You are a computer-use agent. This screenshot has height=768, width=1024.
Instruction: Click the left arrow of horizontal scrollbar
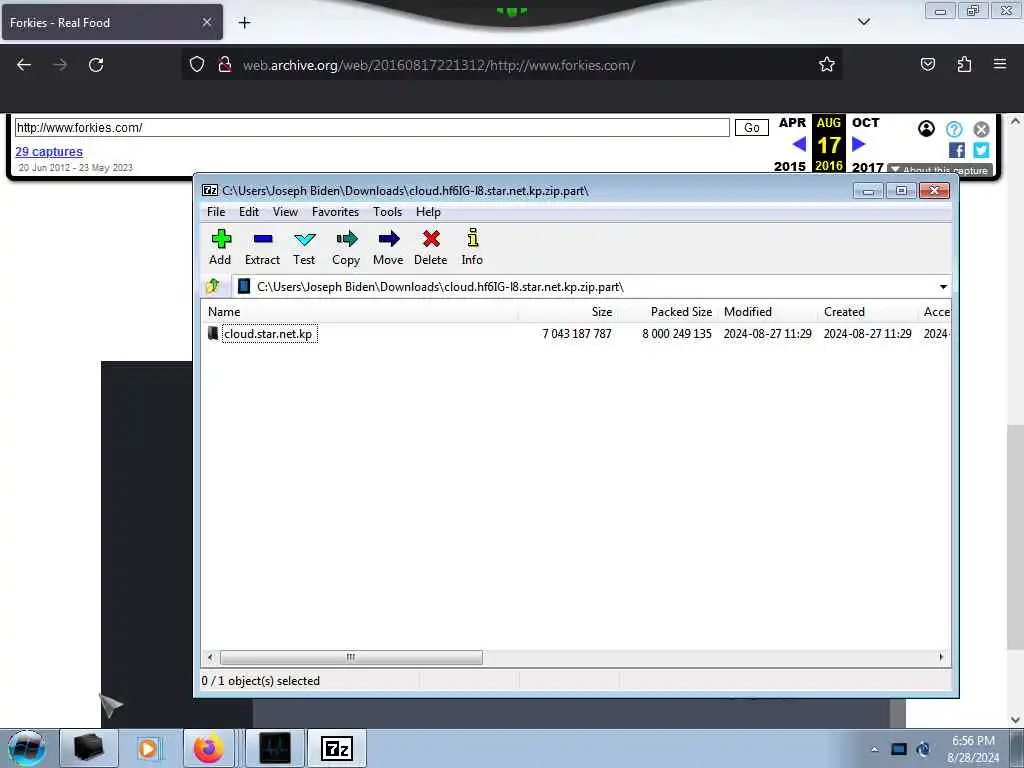pos(210,657)
